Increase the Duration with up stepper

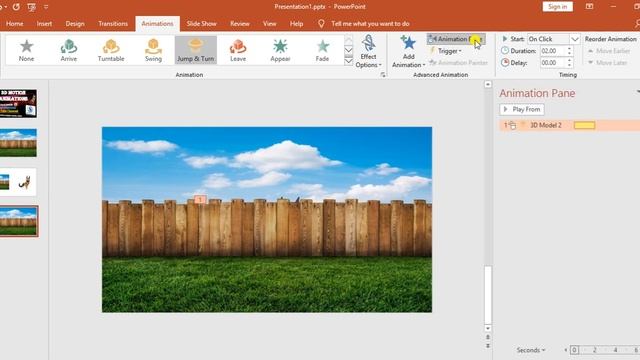click(569, 49)
